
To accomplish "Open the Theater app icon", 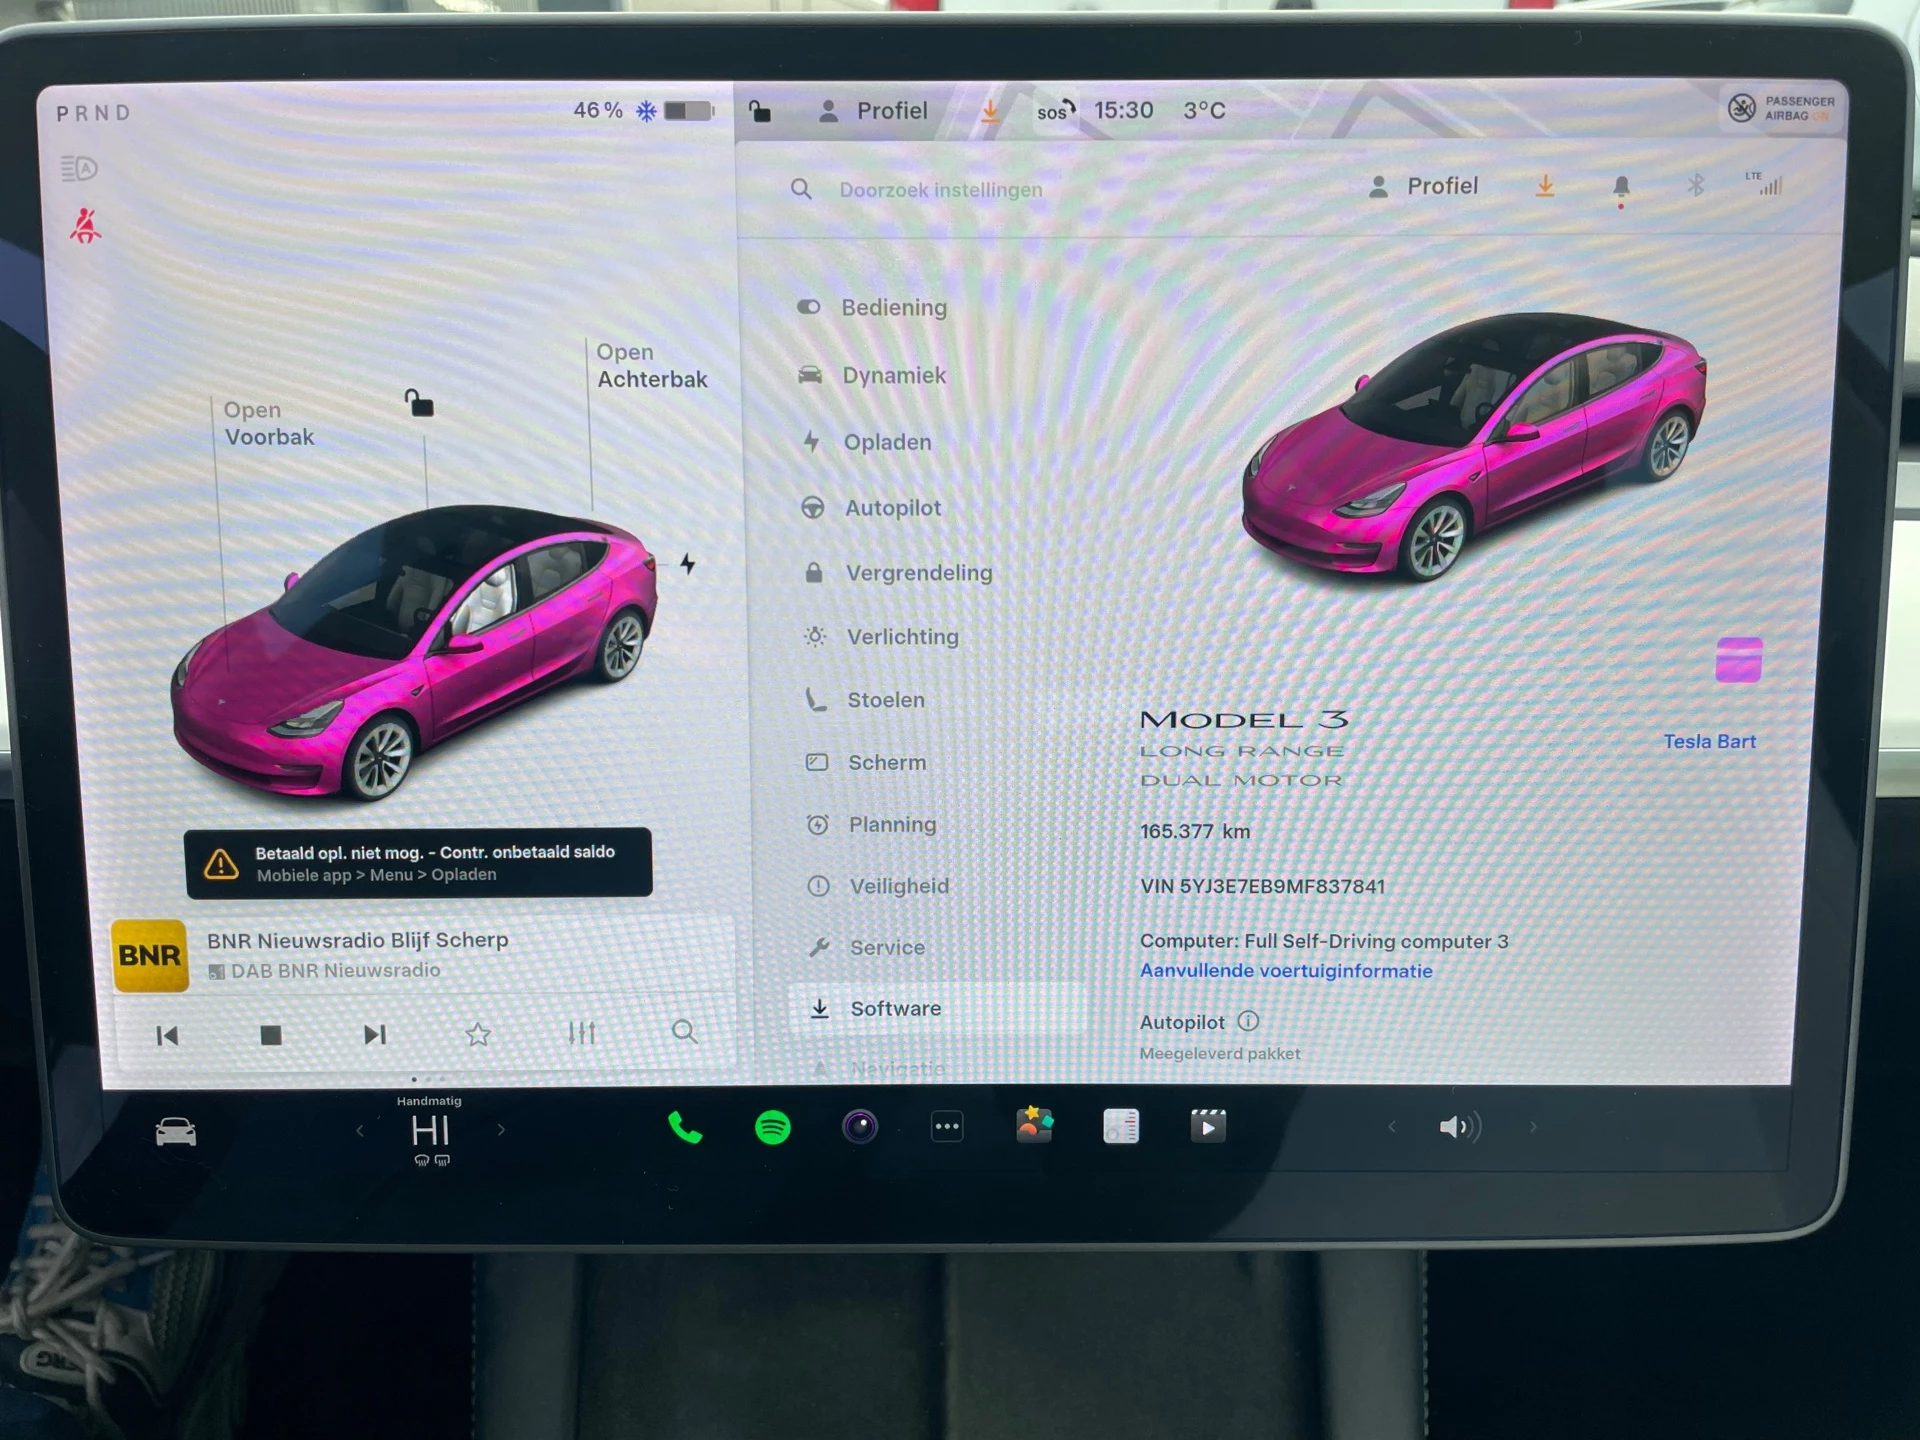I will point(1207,1126).
